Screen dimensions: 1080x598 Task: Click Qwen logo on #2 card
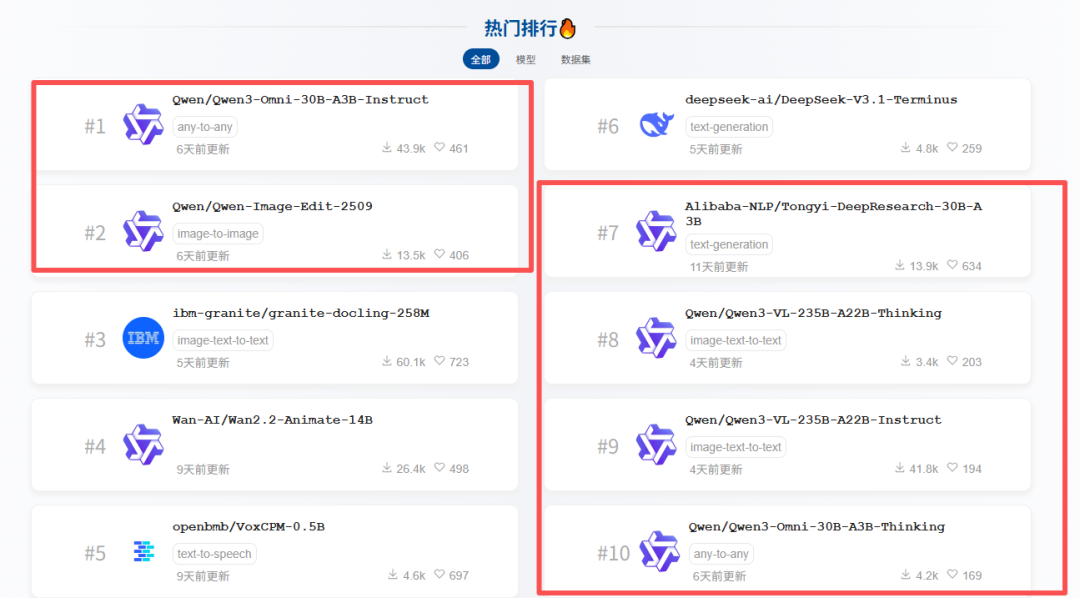(143, 231)
